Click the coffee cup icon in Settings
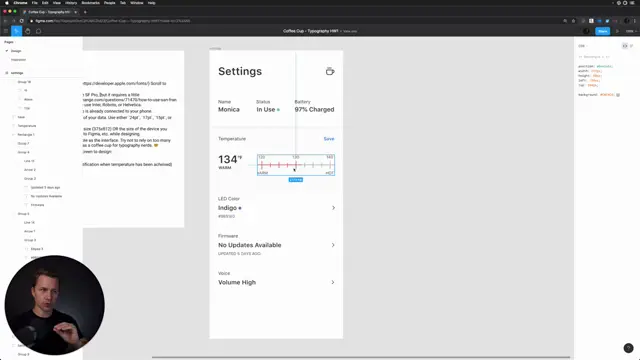Image resolution: width=640 pixels, height=360 pixels. [x=330, y=71]
